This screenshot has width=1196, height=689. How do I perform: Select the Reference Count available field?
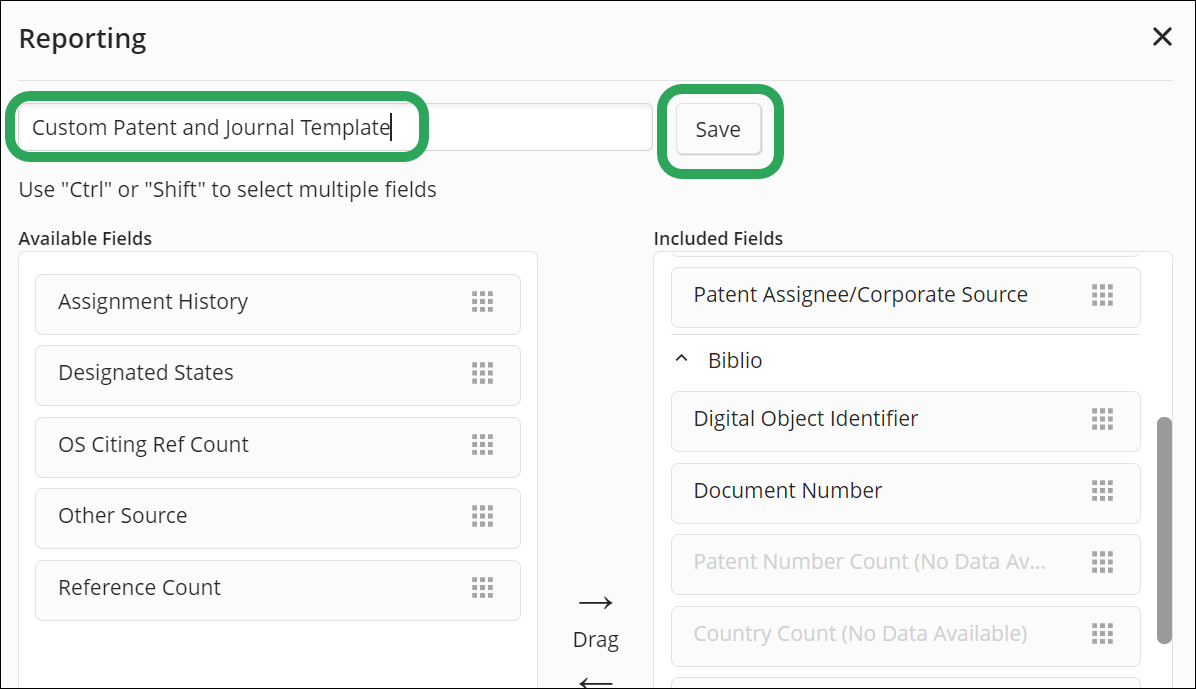click(x=278, y=590)
